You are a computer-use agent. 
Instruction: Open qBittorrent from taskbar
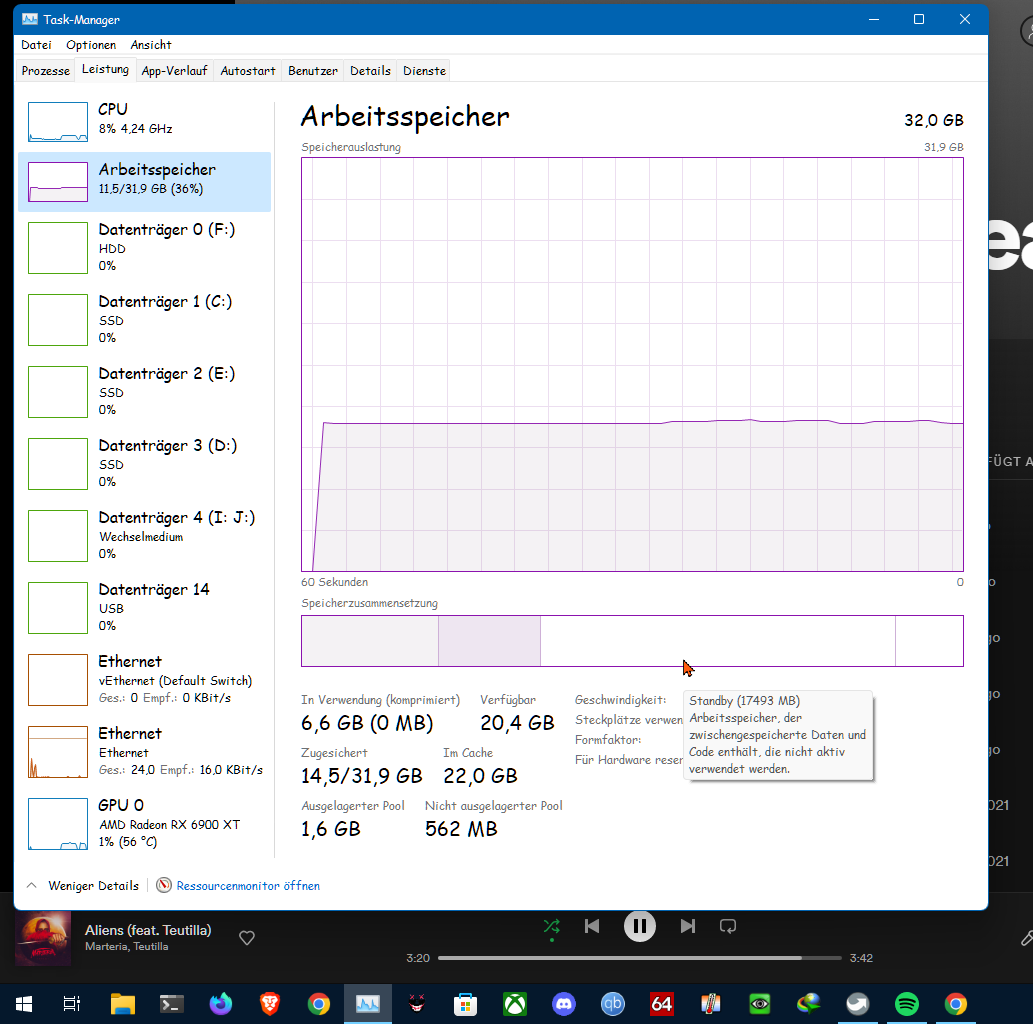pos(613,1004)
